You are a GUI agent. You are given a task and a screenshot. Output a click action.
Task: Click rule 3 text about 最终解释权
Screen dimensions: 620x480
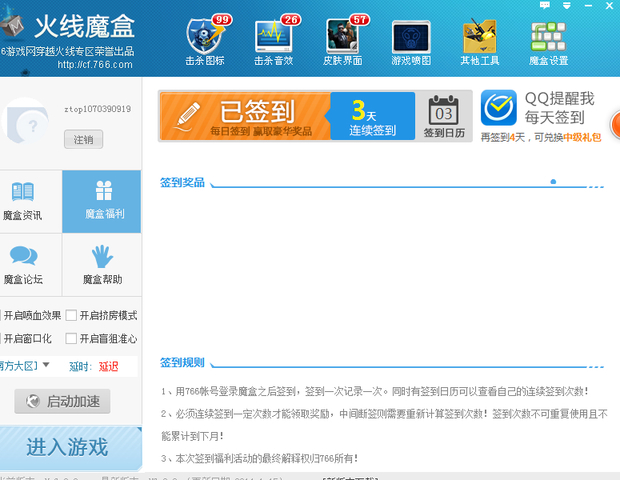tap(259, 458)
